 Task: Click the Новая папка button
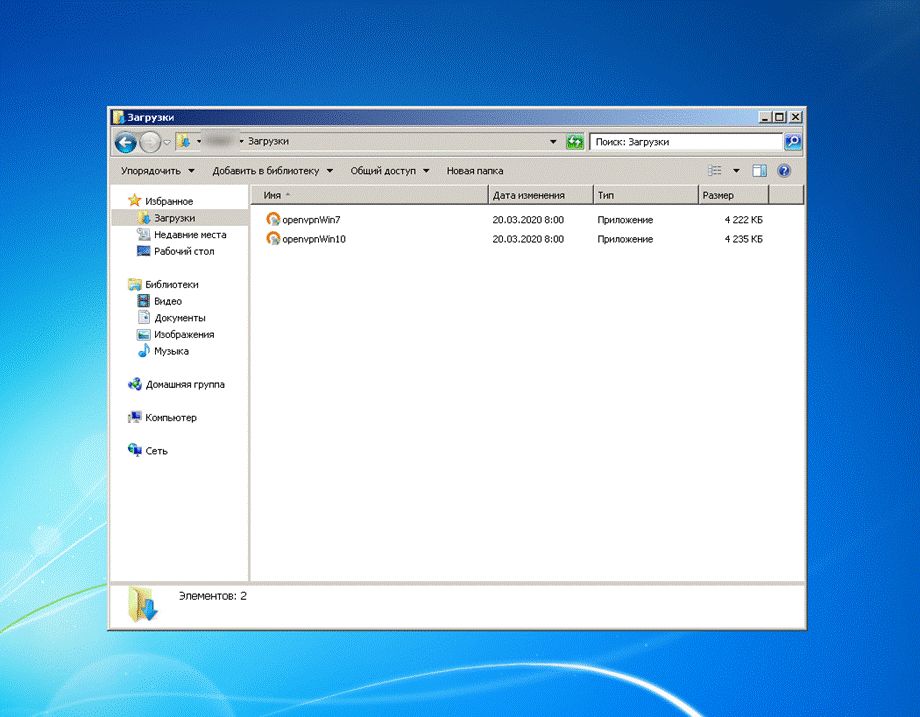click(x=475, y=171)
